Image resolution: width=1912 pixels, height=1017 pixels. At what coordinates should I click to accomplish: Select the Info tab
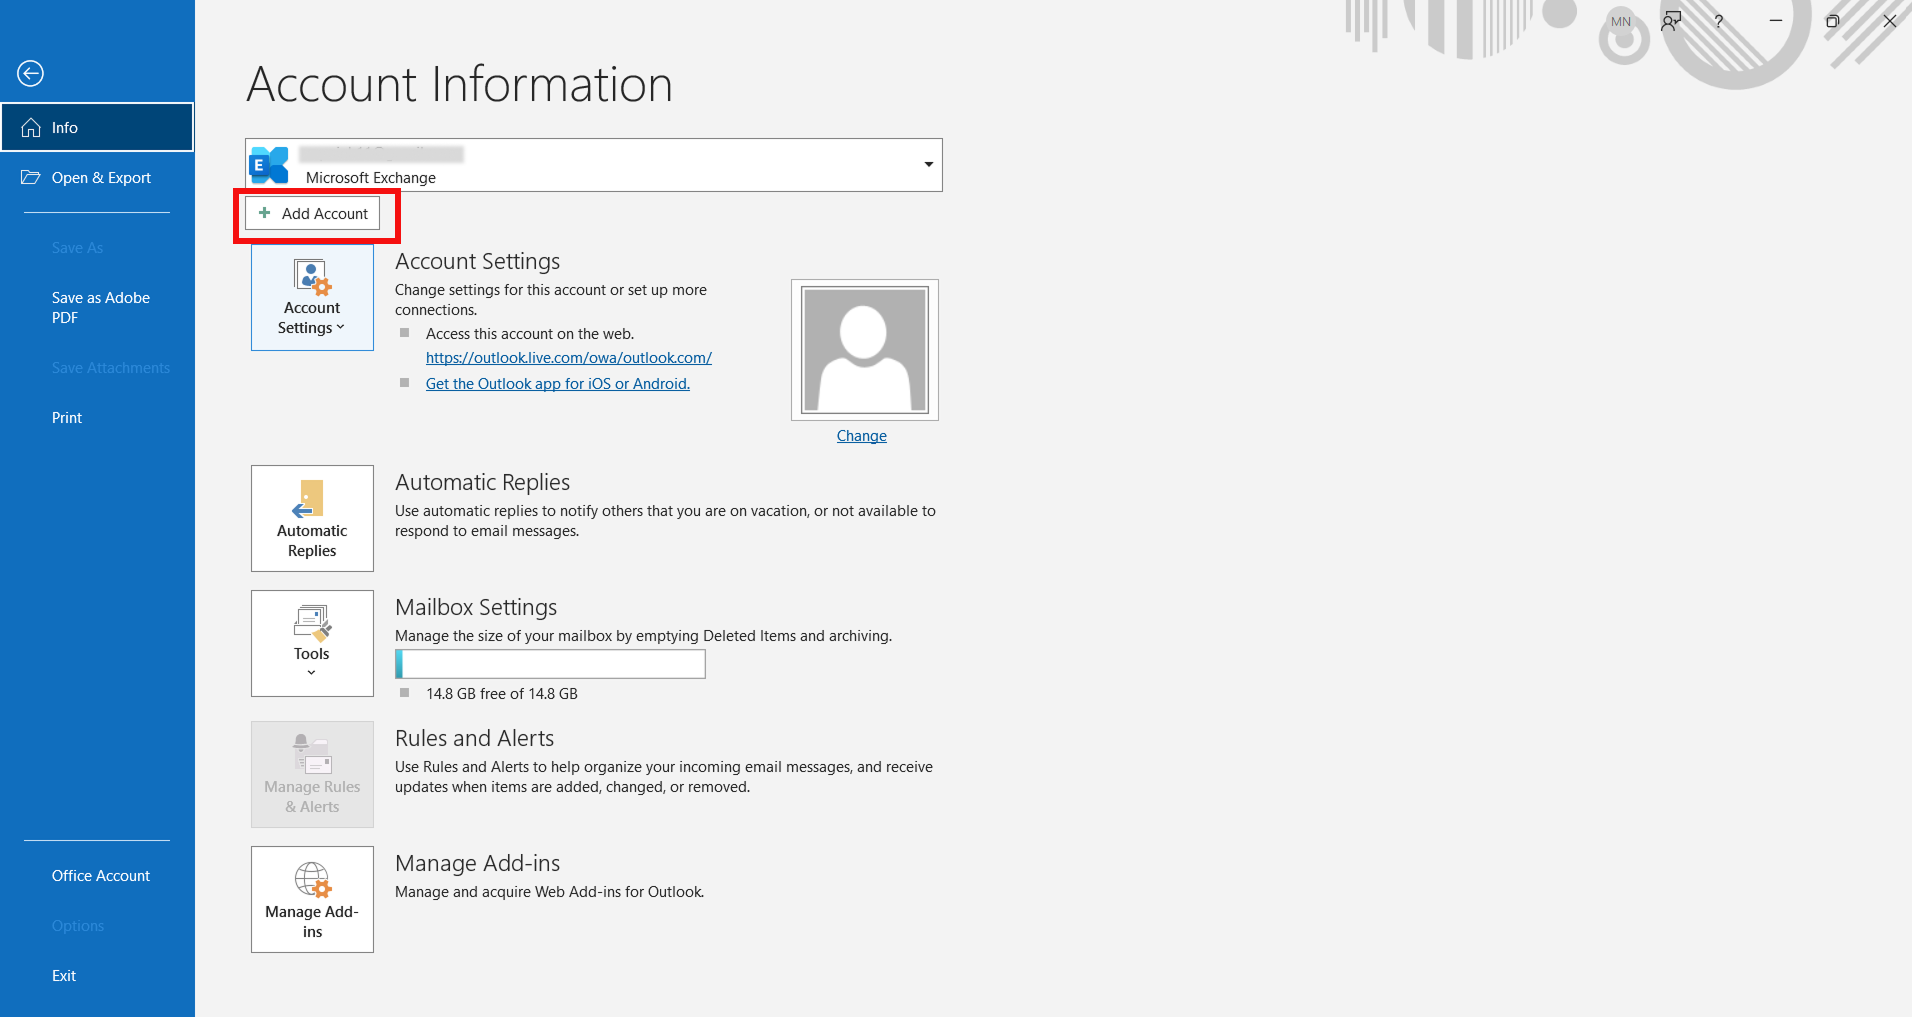click(97, 127)
